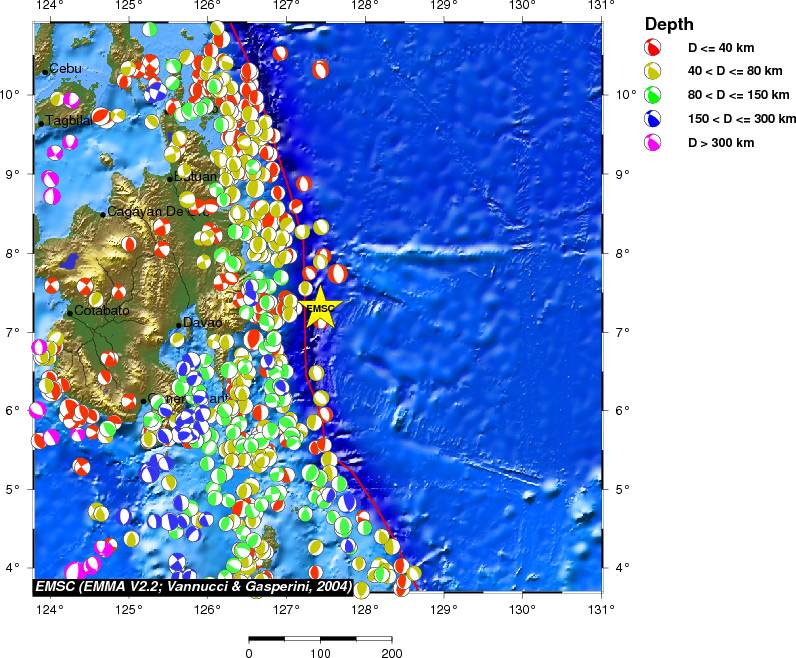The width and height of the screenshot is (796, 658).
Task: Click the Cebu city label
Action: coord(68,69)
